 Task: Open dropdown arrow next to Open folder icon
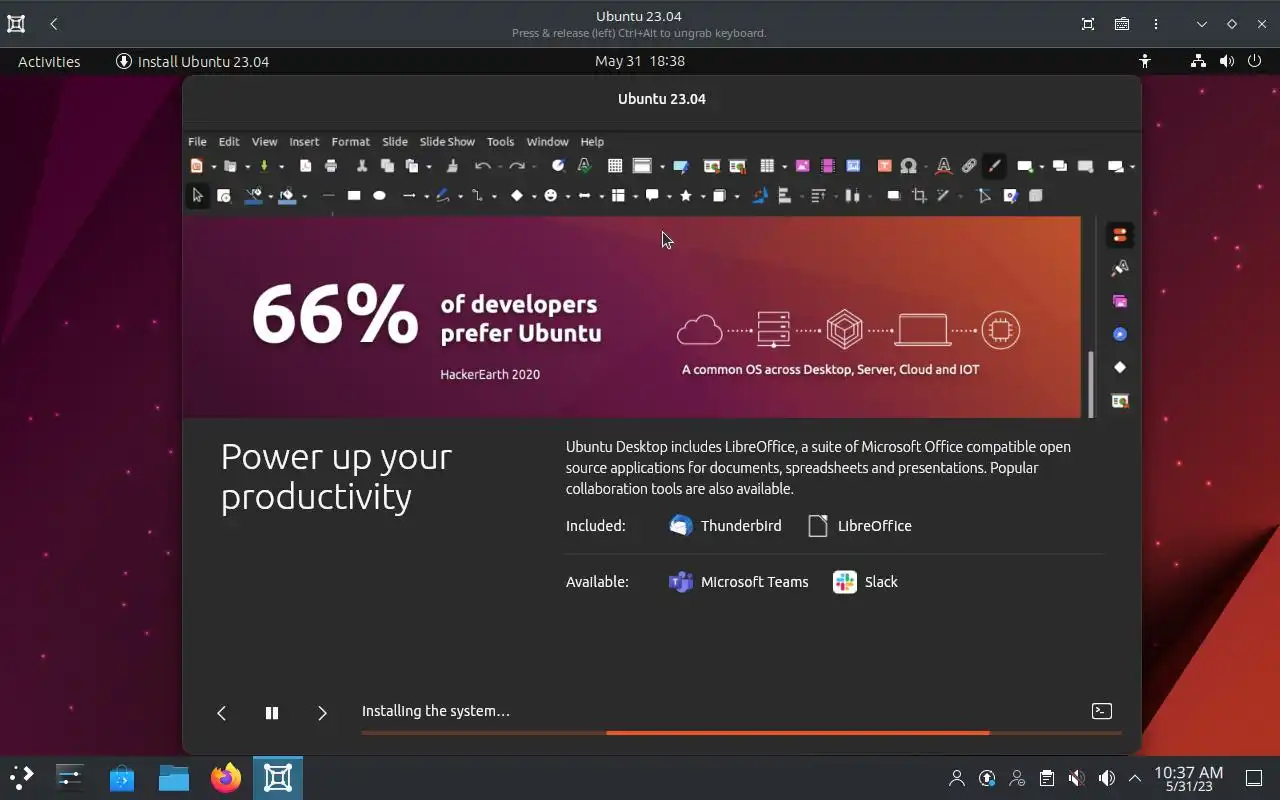[x=247, y=167]
